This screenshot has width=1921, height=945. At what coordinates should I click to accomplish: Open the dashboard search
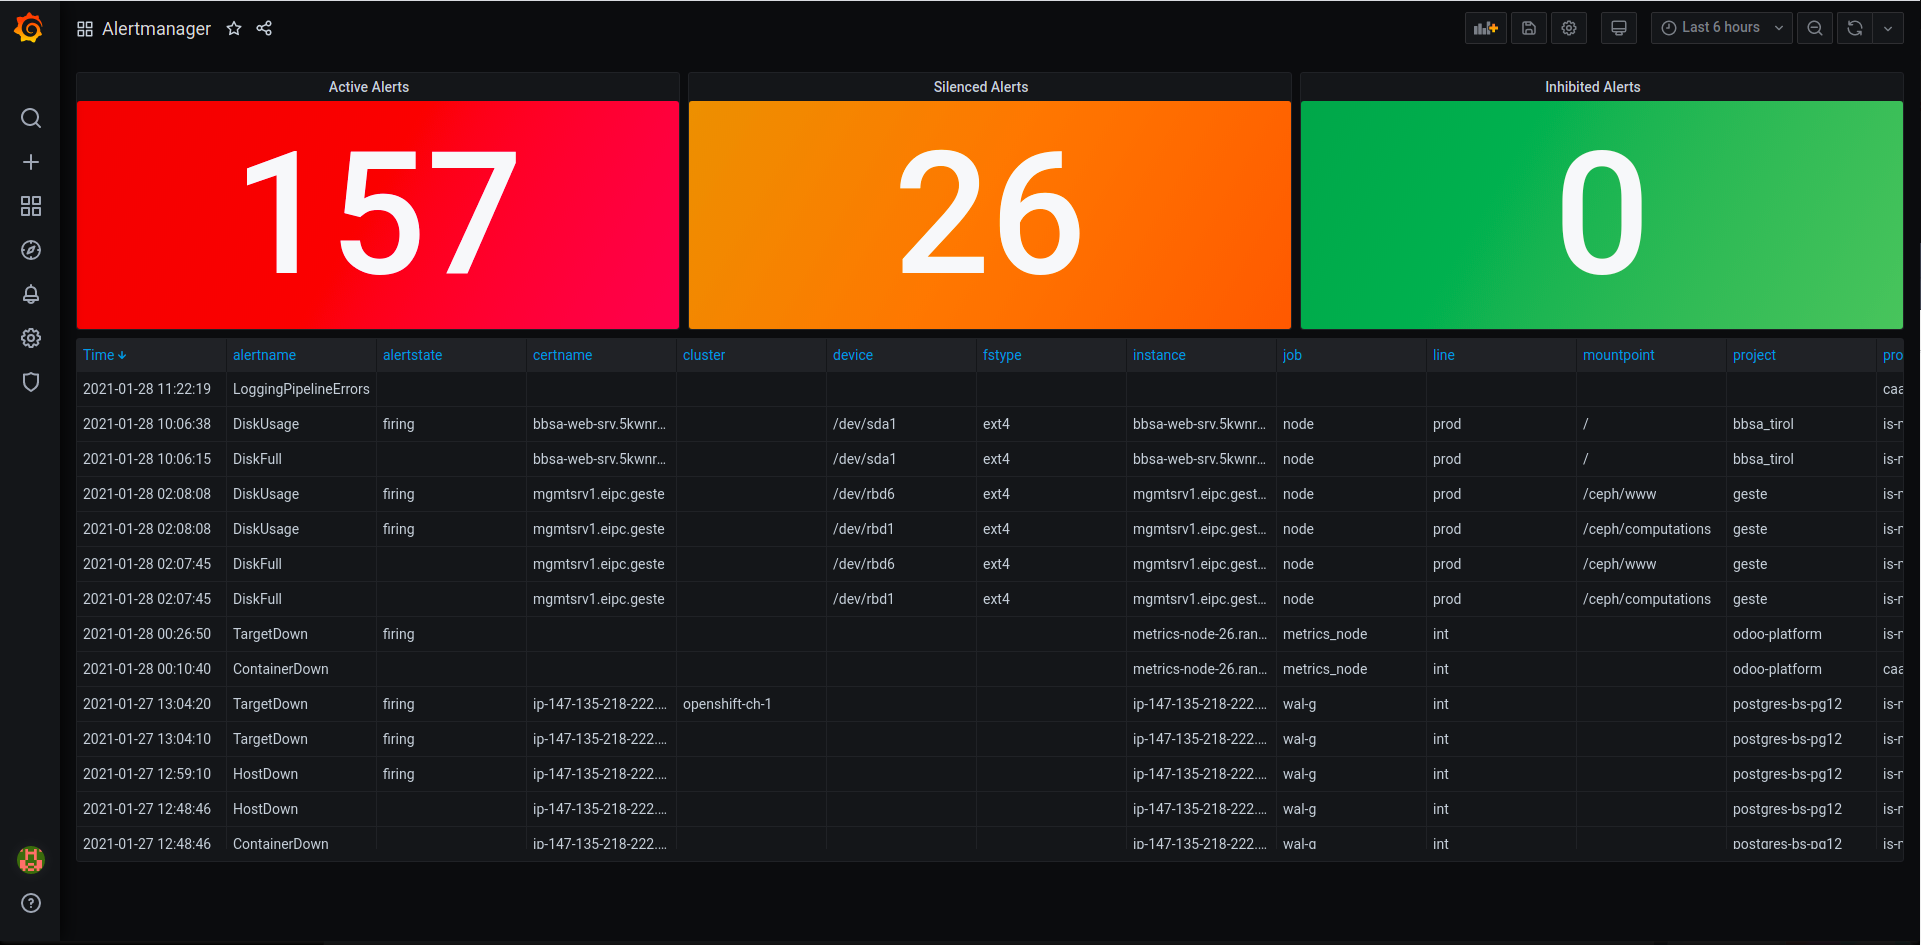click(30, 118)
